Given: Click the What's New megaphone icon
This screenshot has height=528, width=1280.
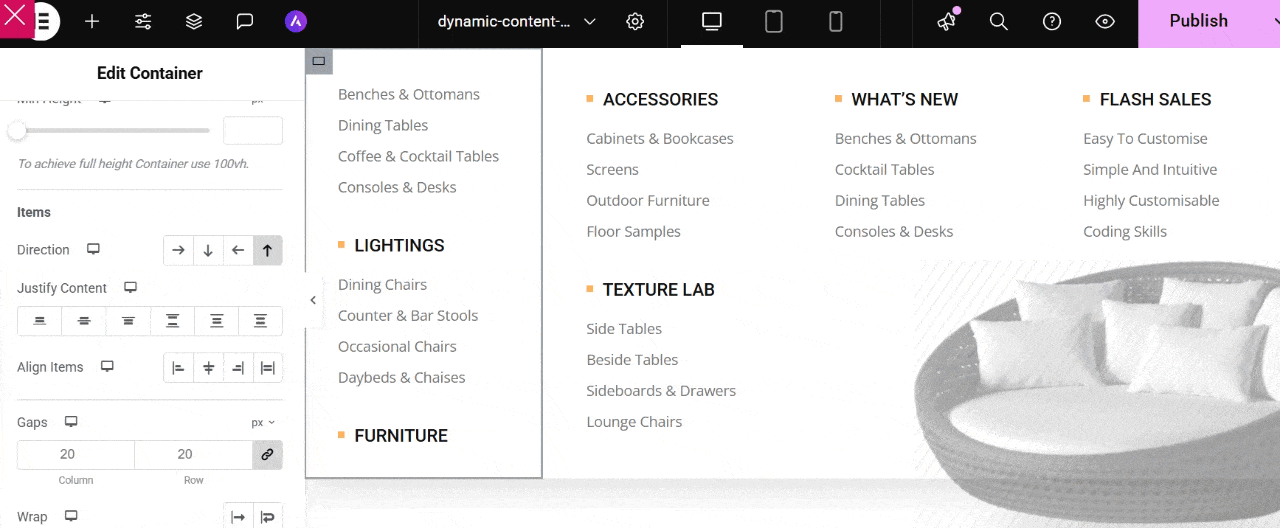Looking at the screenshot, I should (x=946, y=22).
